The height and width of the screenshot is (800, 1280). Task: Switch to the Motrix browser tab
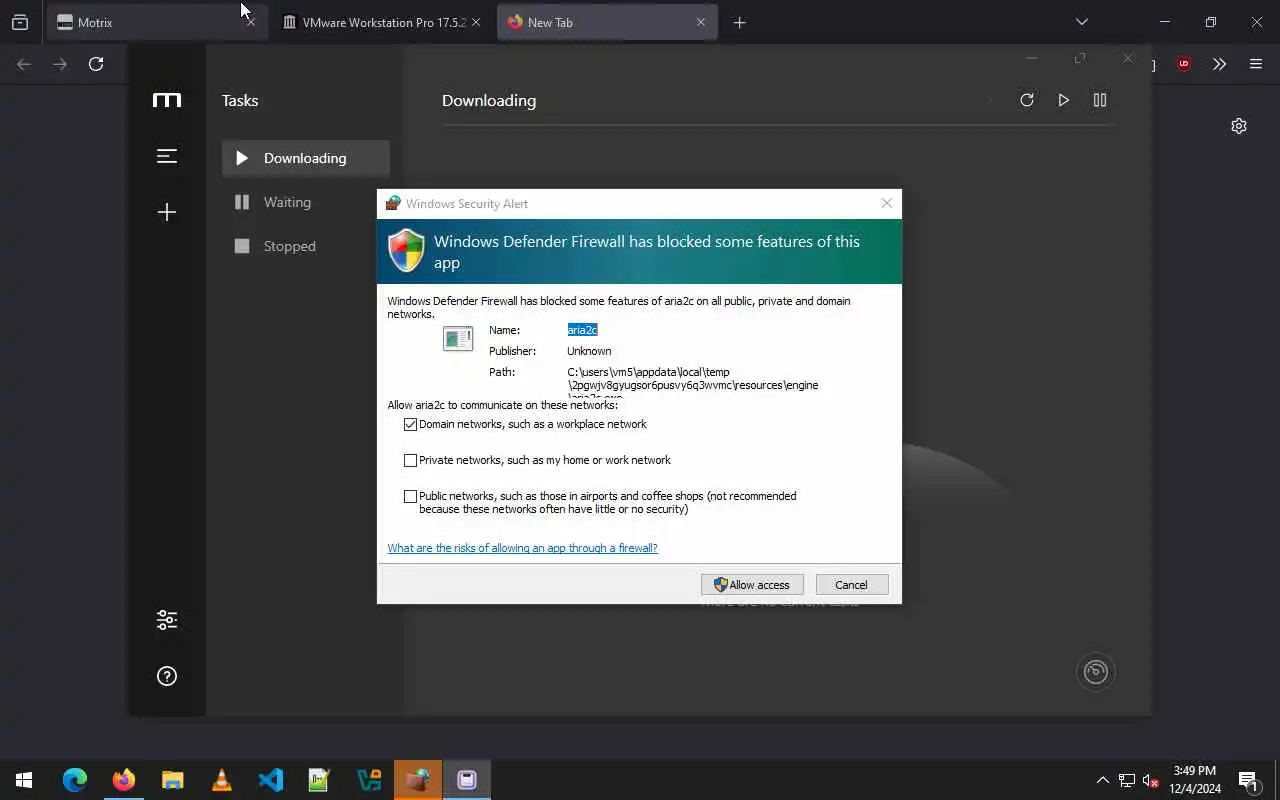[x=157, y=22]
